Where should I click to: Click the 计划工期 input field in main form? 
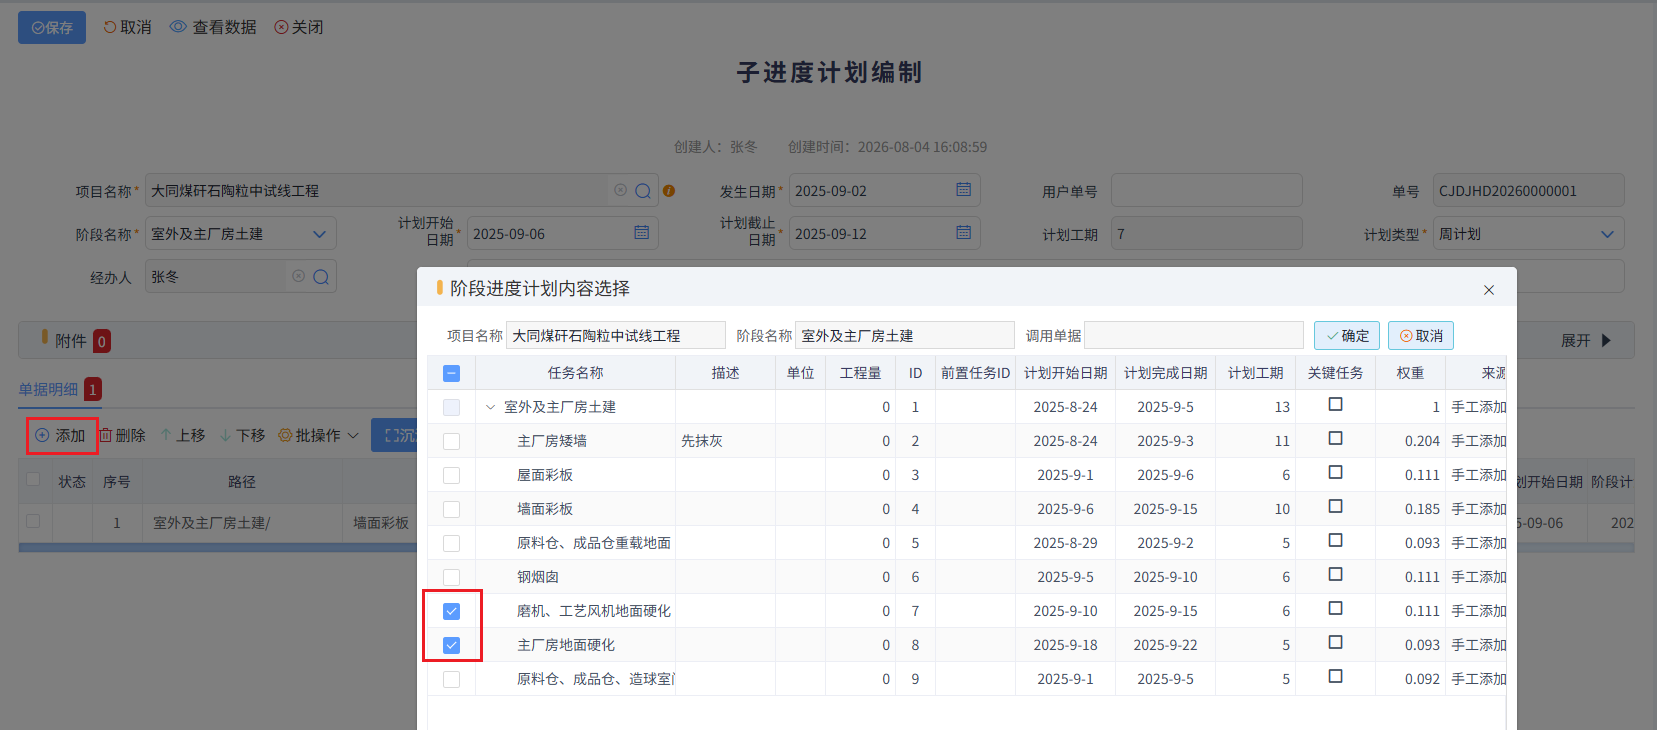click(x=1207, y=234)
